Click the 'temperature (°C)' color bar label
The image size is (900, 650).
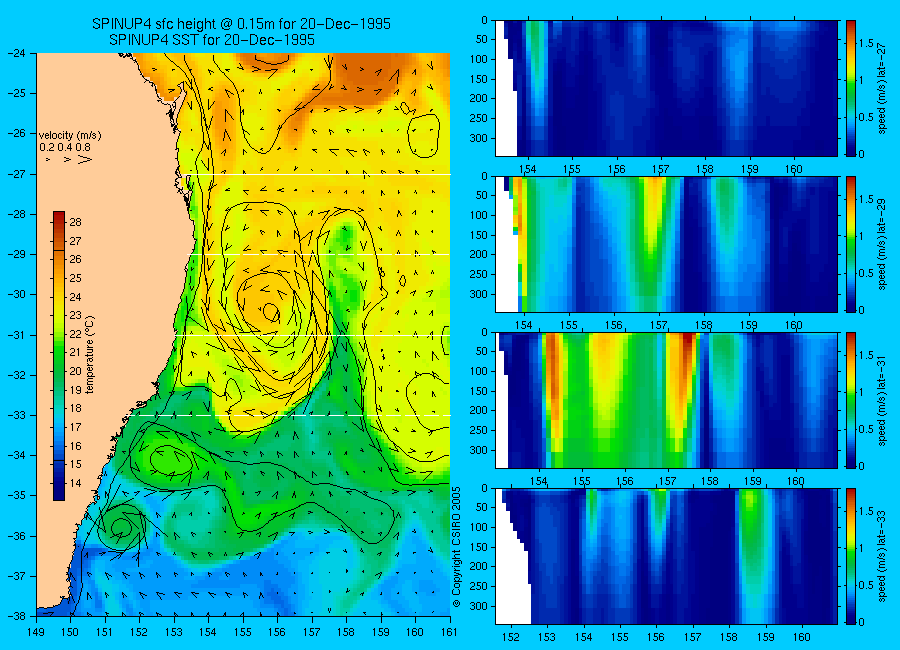tap(90, 355)
